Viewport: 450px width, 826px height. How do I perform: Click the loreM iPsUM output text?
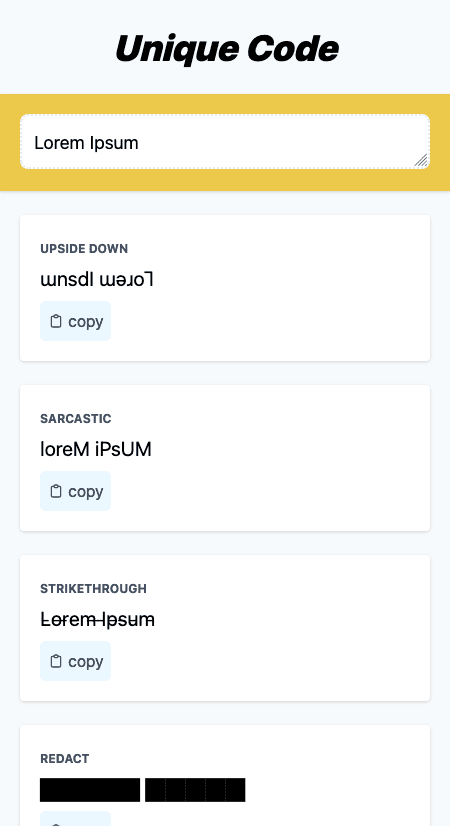click(96, 450)
